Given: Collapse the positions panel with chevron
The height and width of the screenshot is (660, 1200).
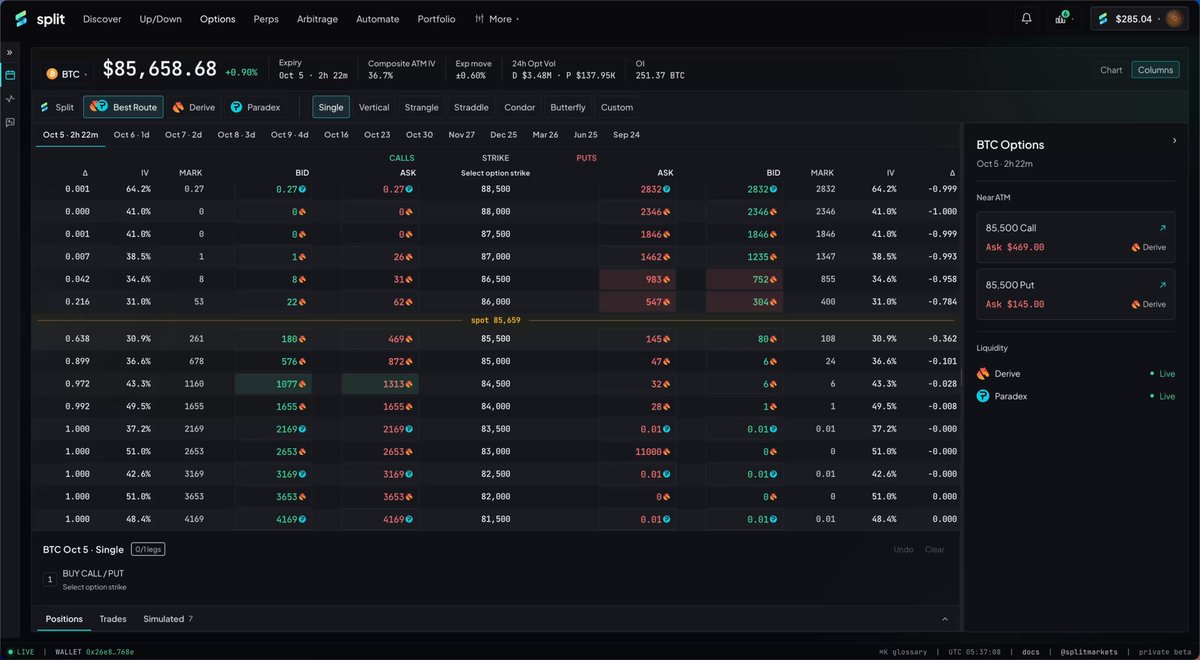Looking at the screenshot, I should tap(945, 619).
